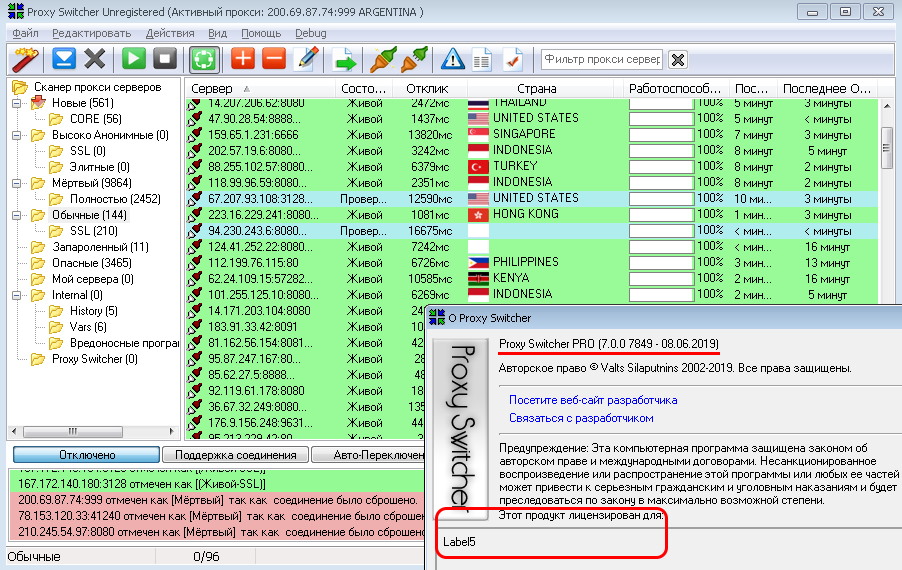Sort by the Сервер column header

[x=261, y=89]
